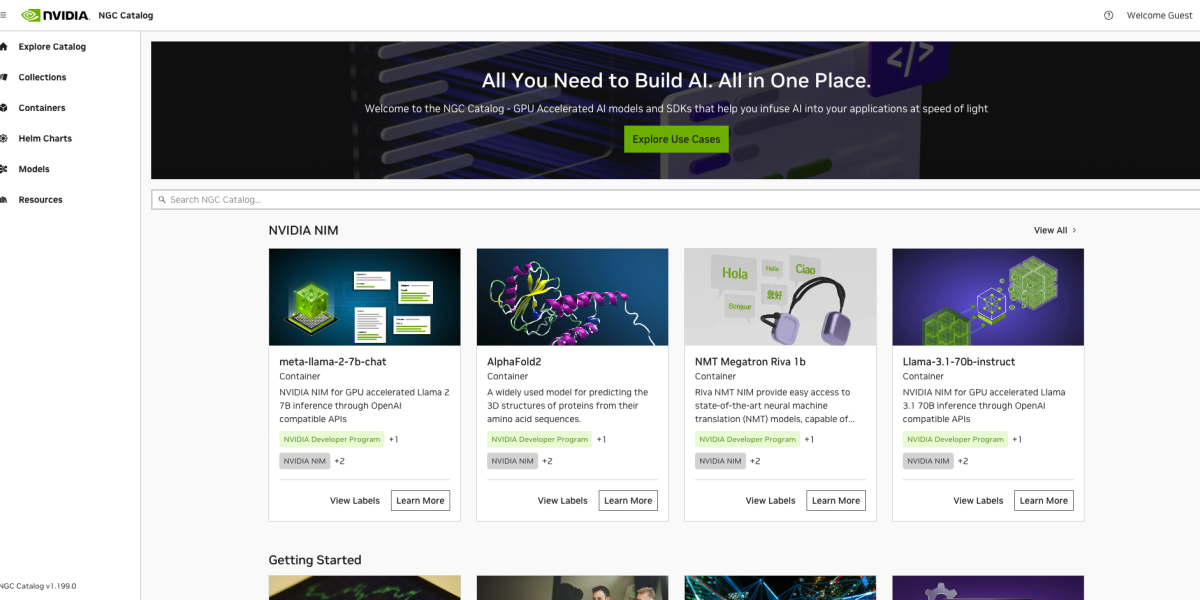Click the Containers cube icon
1200x600 pixels.
(4, 108)
